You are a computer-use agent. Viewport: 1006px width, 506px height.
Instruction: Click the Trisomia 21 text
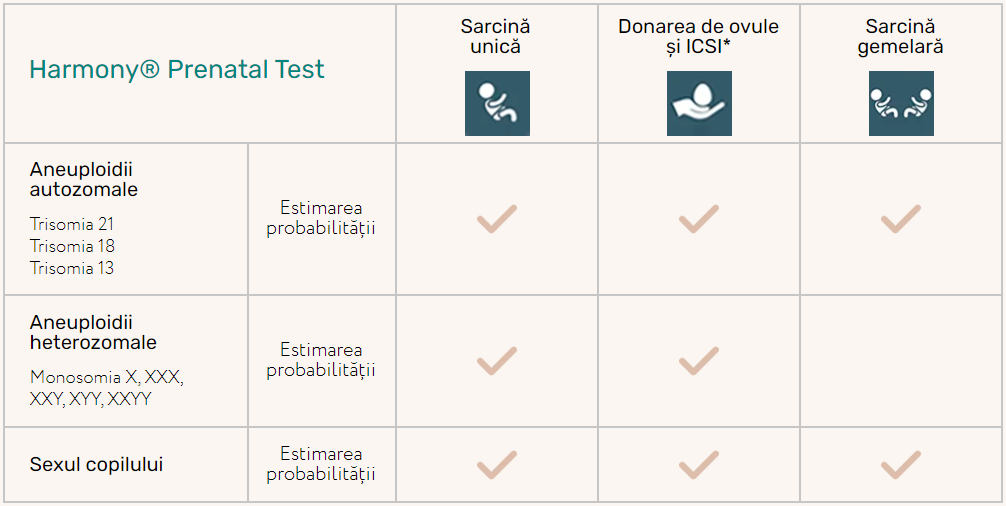tap(72, 224)
